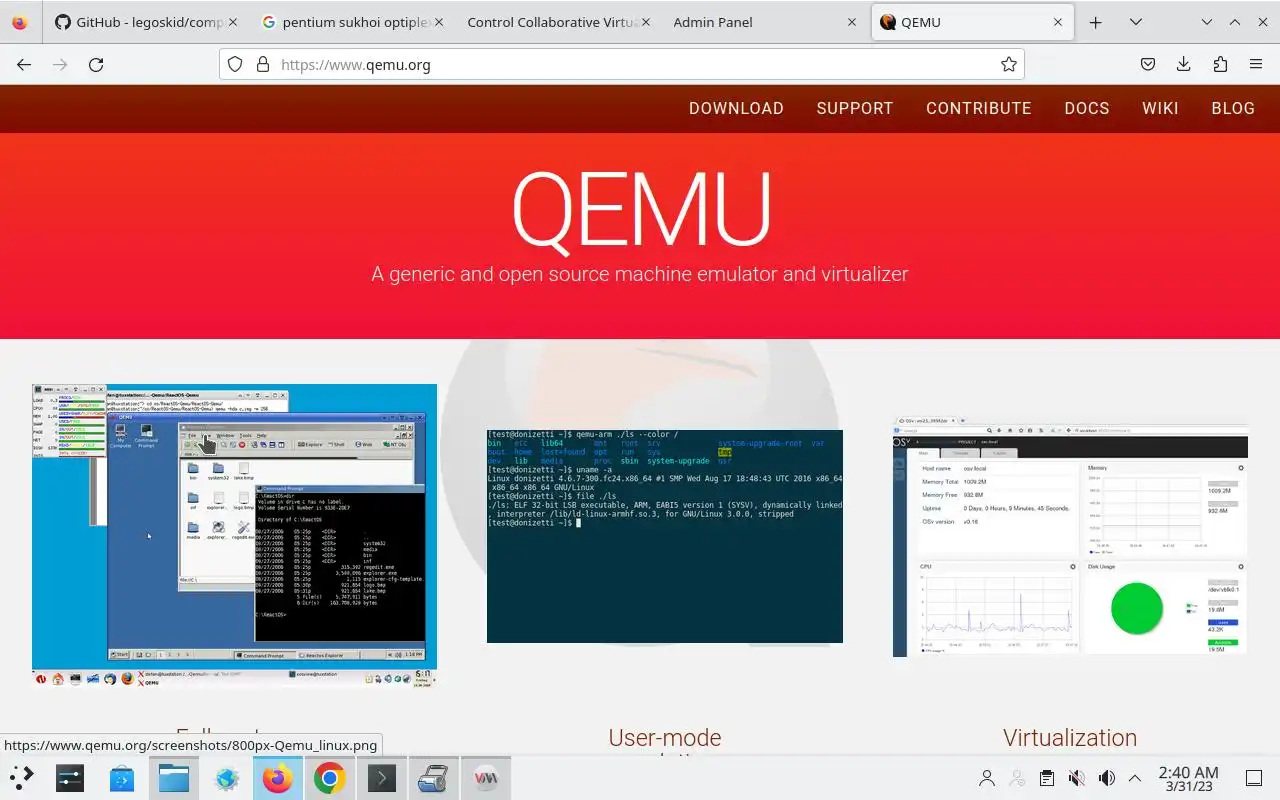Open the OSv dashboard virtualization screenshot

tap(1070, 536)
